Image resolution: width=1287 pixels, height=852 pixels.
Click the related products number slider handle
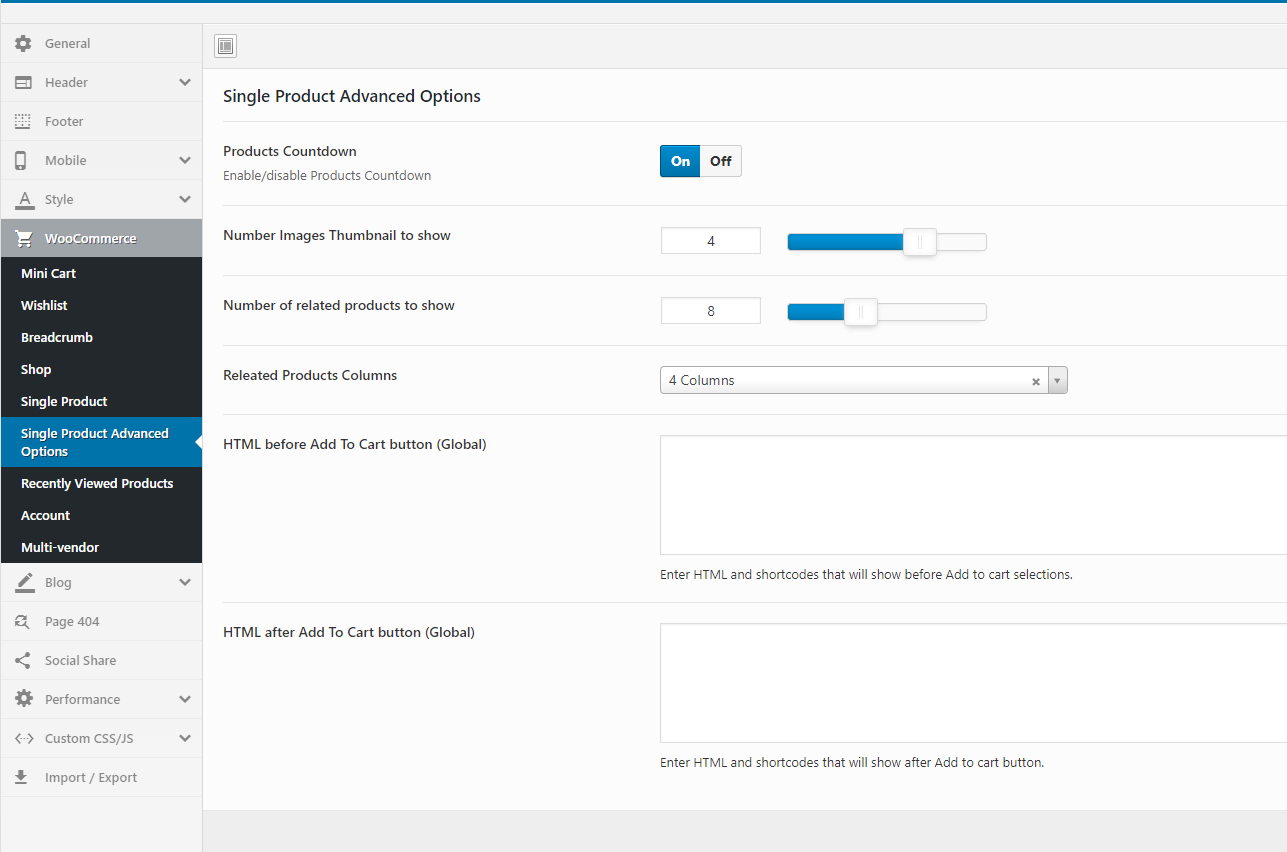pyautogui.click(x=861, y=312)
